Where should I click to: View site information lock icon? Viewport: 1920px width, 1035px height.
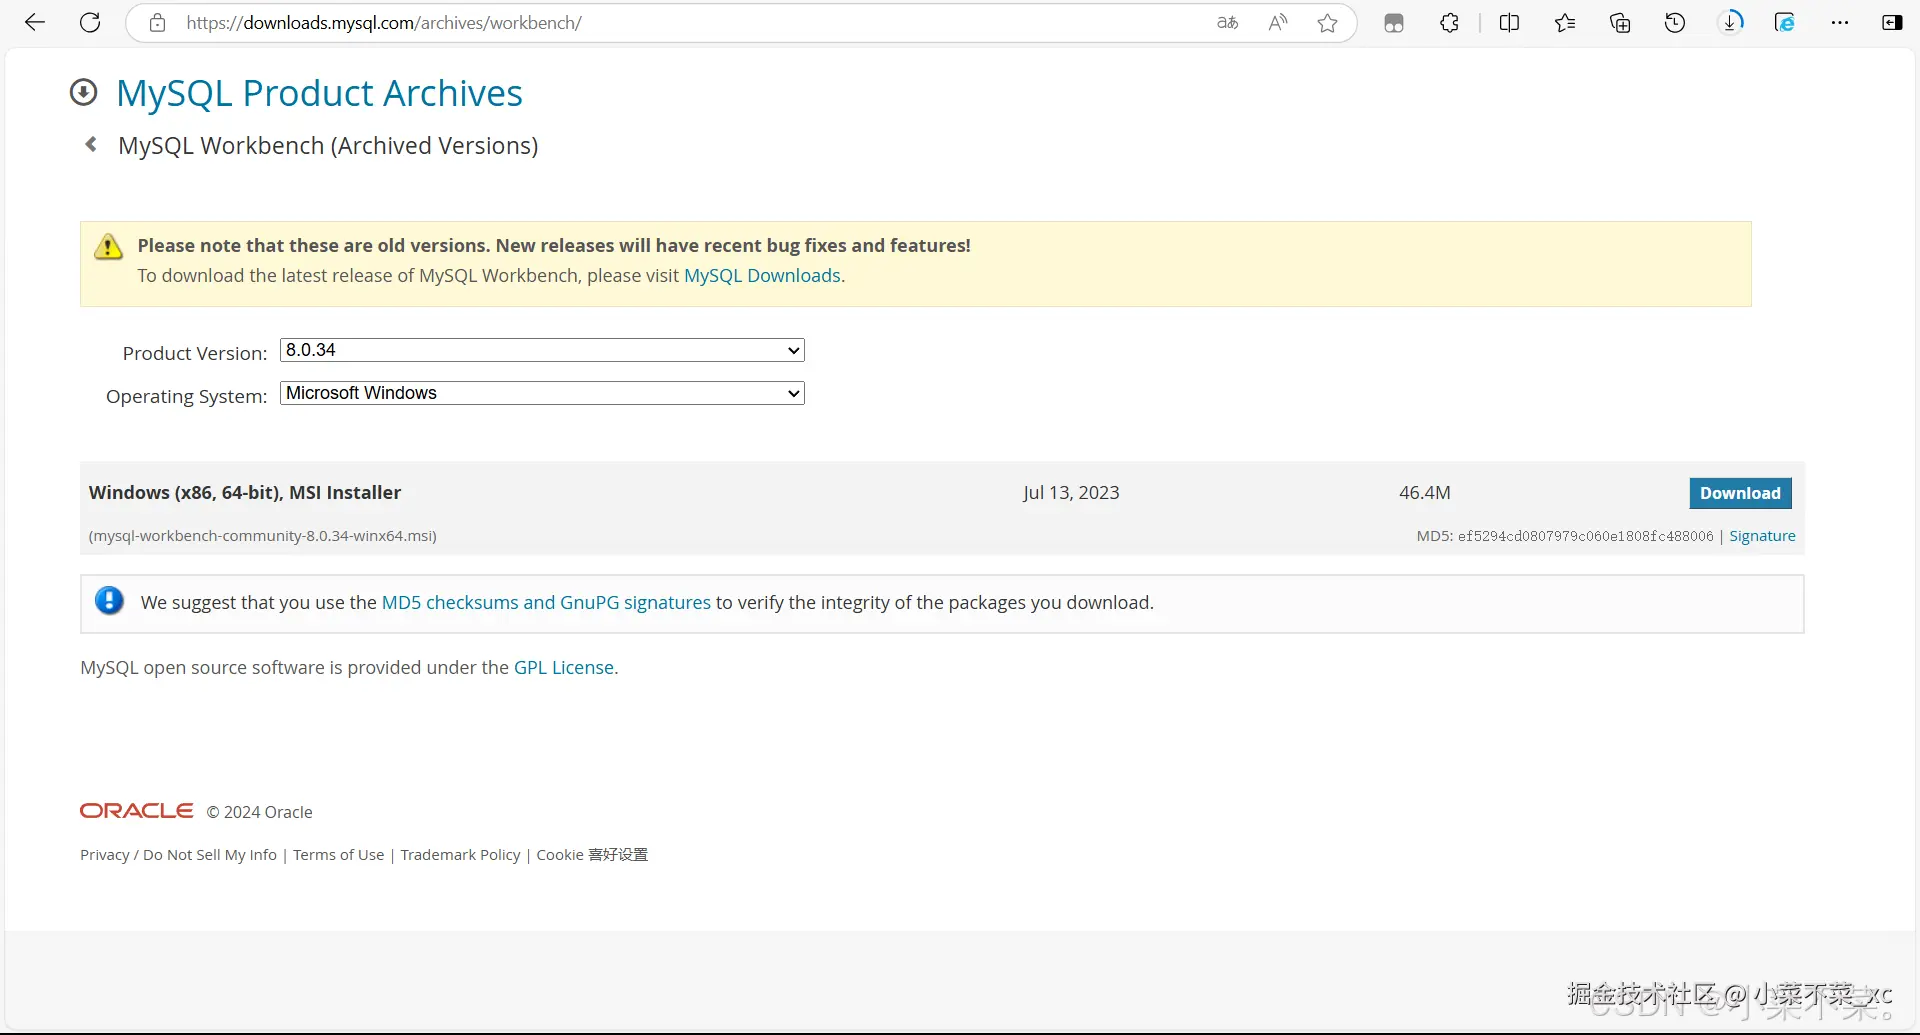(157, 23)
